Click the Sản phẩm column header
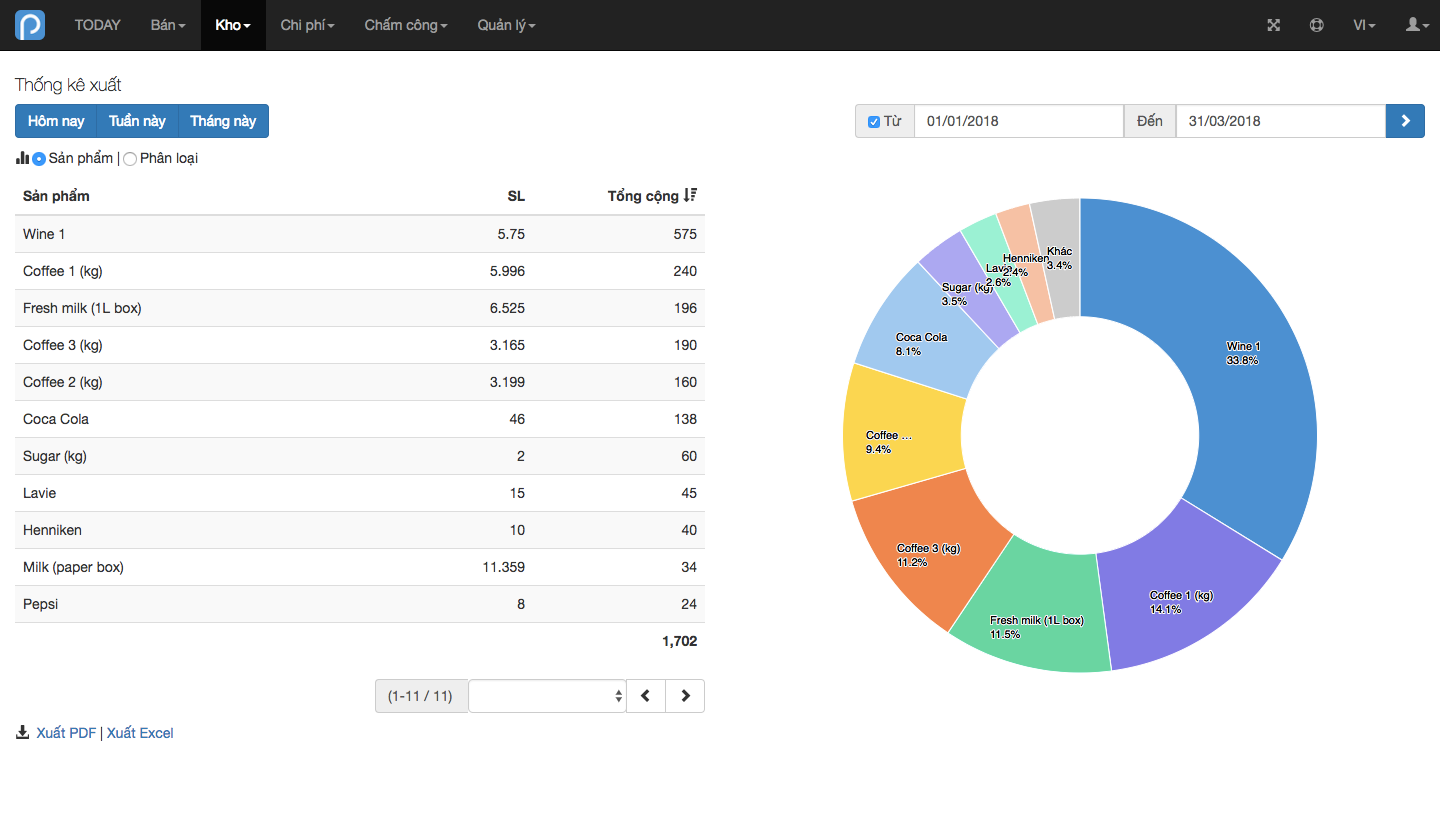Image resolution: width=1440 pixels, height=826 pixels. point(56,196)
